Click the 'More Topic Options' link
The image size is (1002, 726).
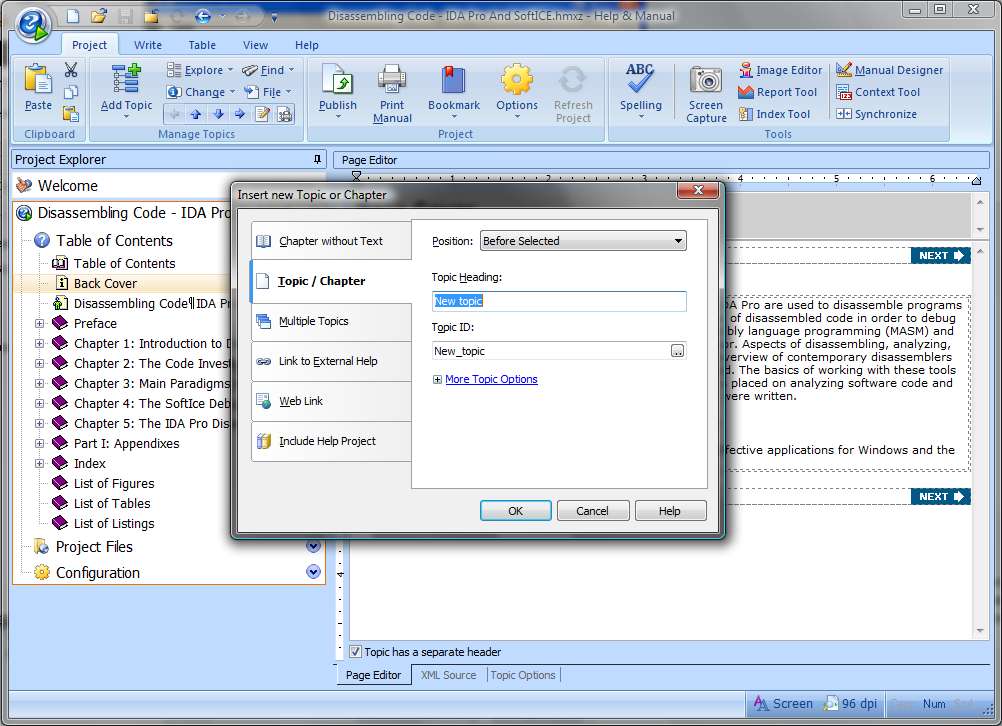click(491, 379)
